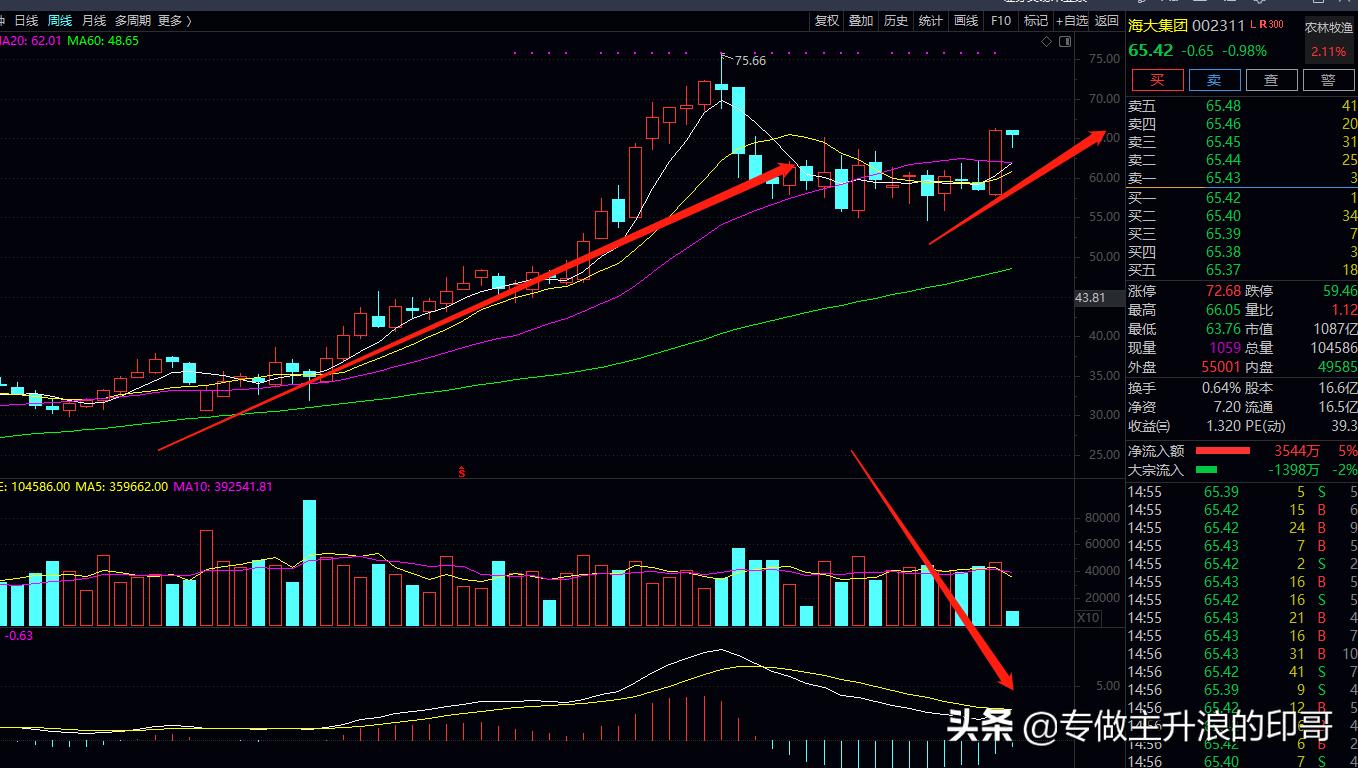Activate the 画线 drawing tool

(965, 20)
